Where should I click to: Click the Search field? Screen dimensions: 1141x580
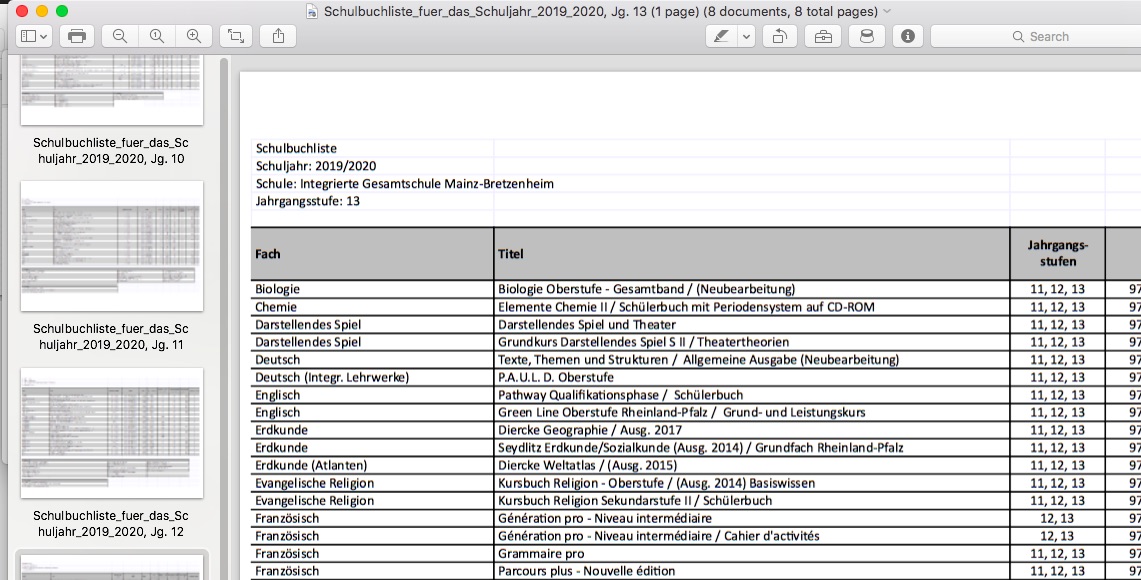(x=1035, y=36)
